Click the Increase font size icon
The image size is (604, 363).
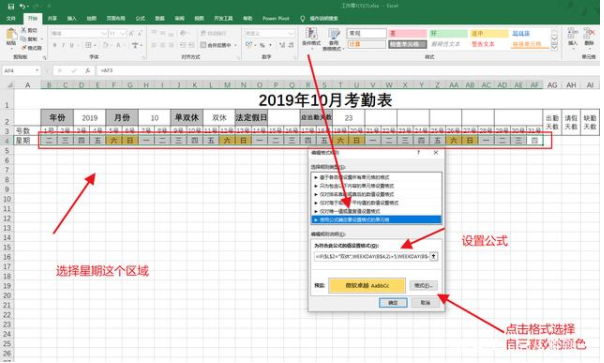[x=131, y=34]
